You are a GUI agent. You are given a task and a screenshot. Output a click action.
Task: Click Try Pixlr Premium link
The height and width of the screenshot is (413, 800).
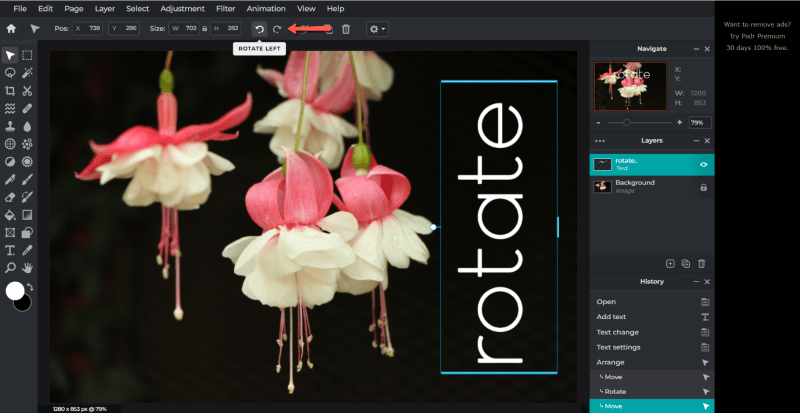(757, 36)
